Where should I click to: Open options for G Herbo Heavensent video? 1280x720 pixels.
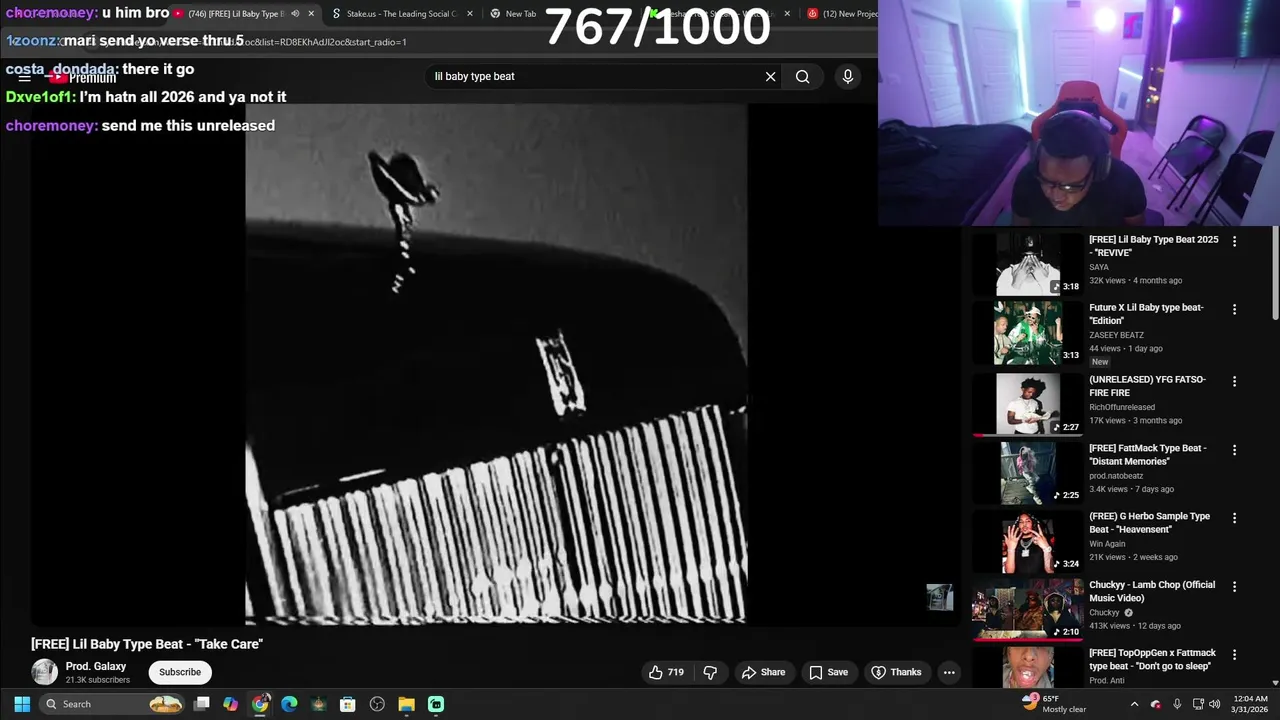(1234, 518)
